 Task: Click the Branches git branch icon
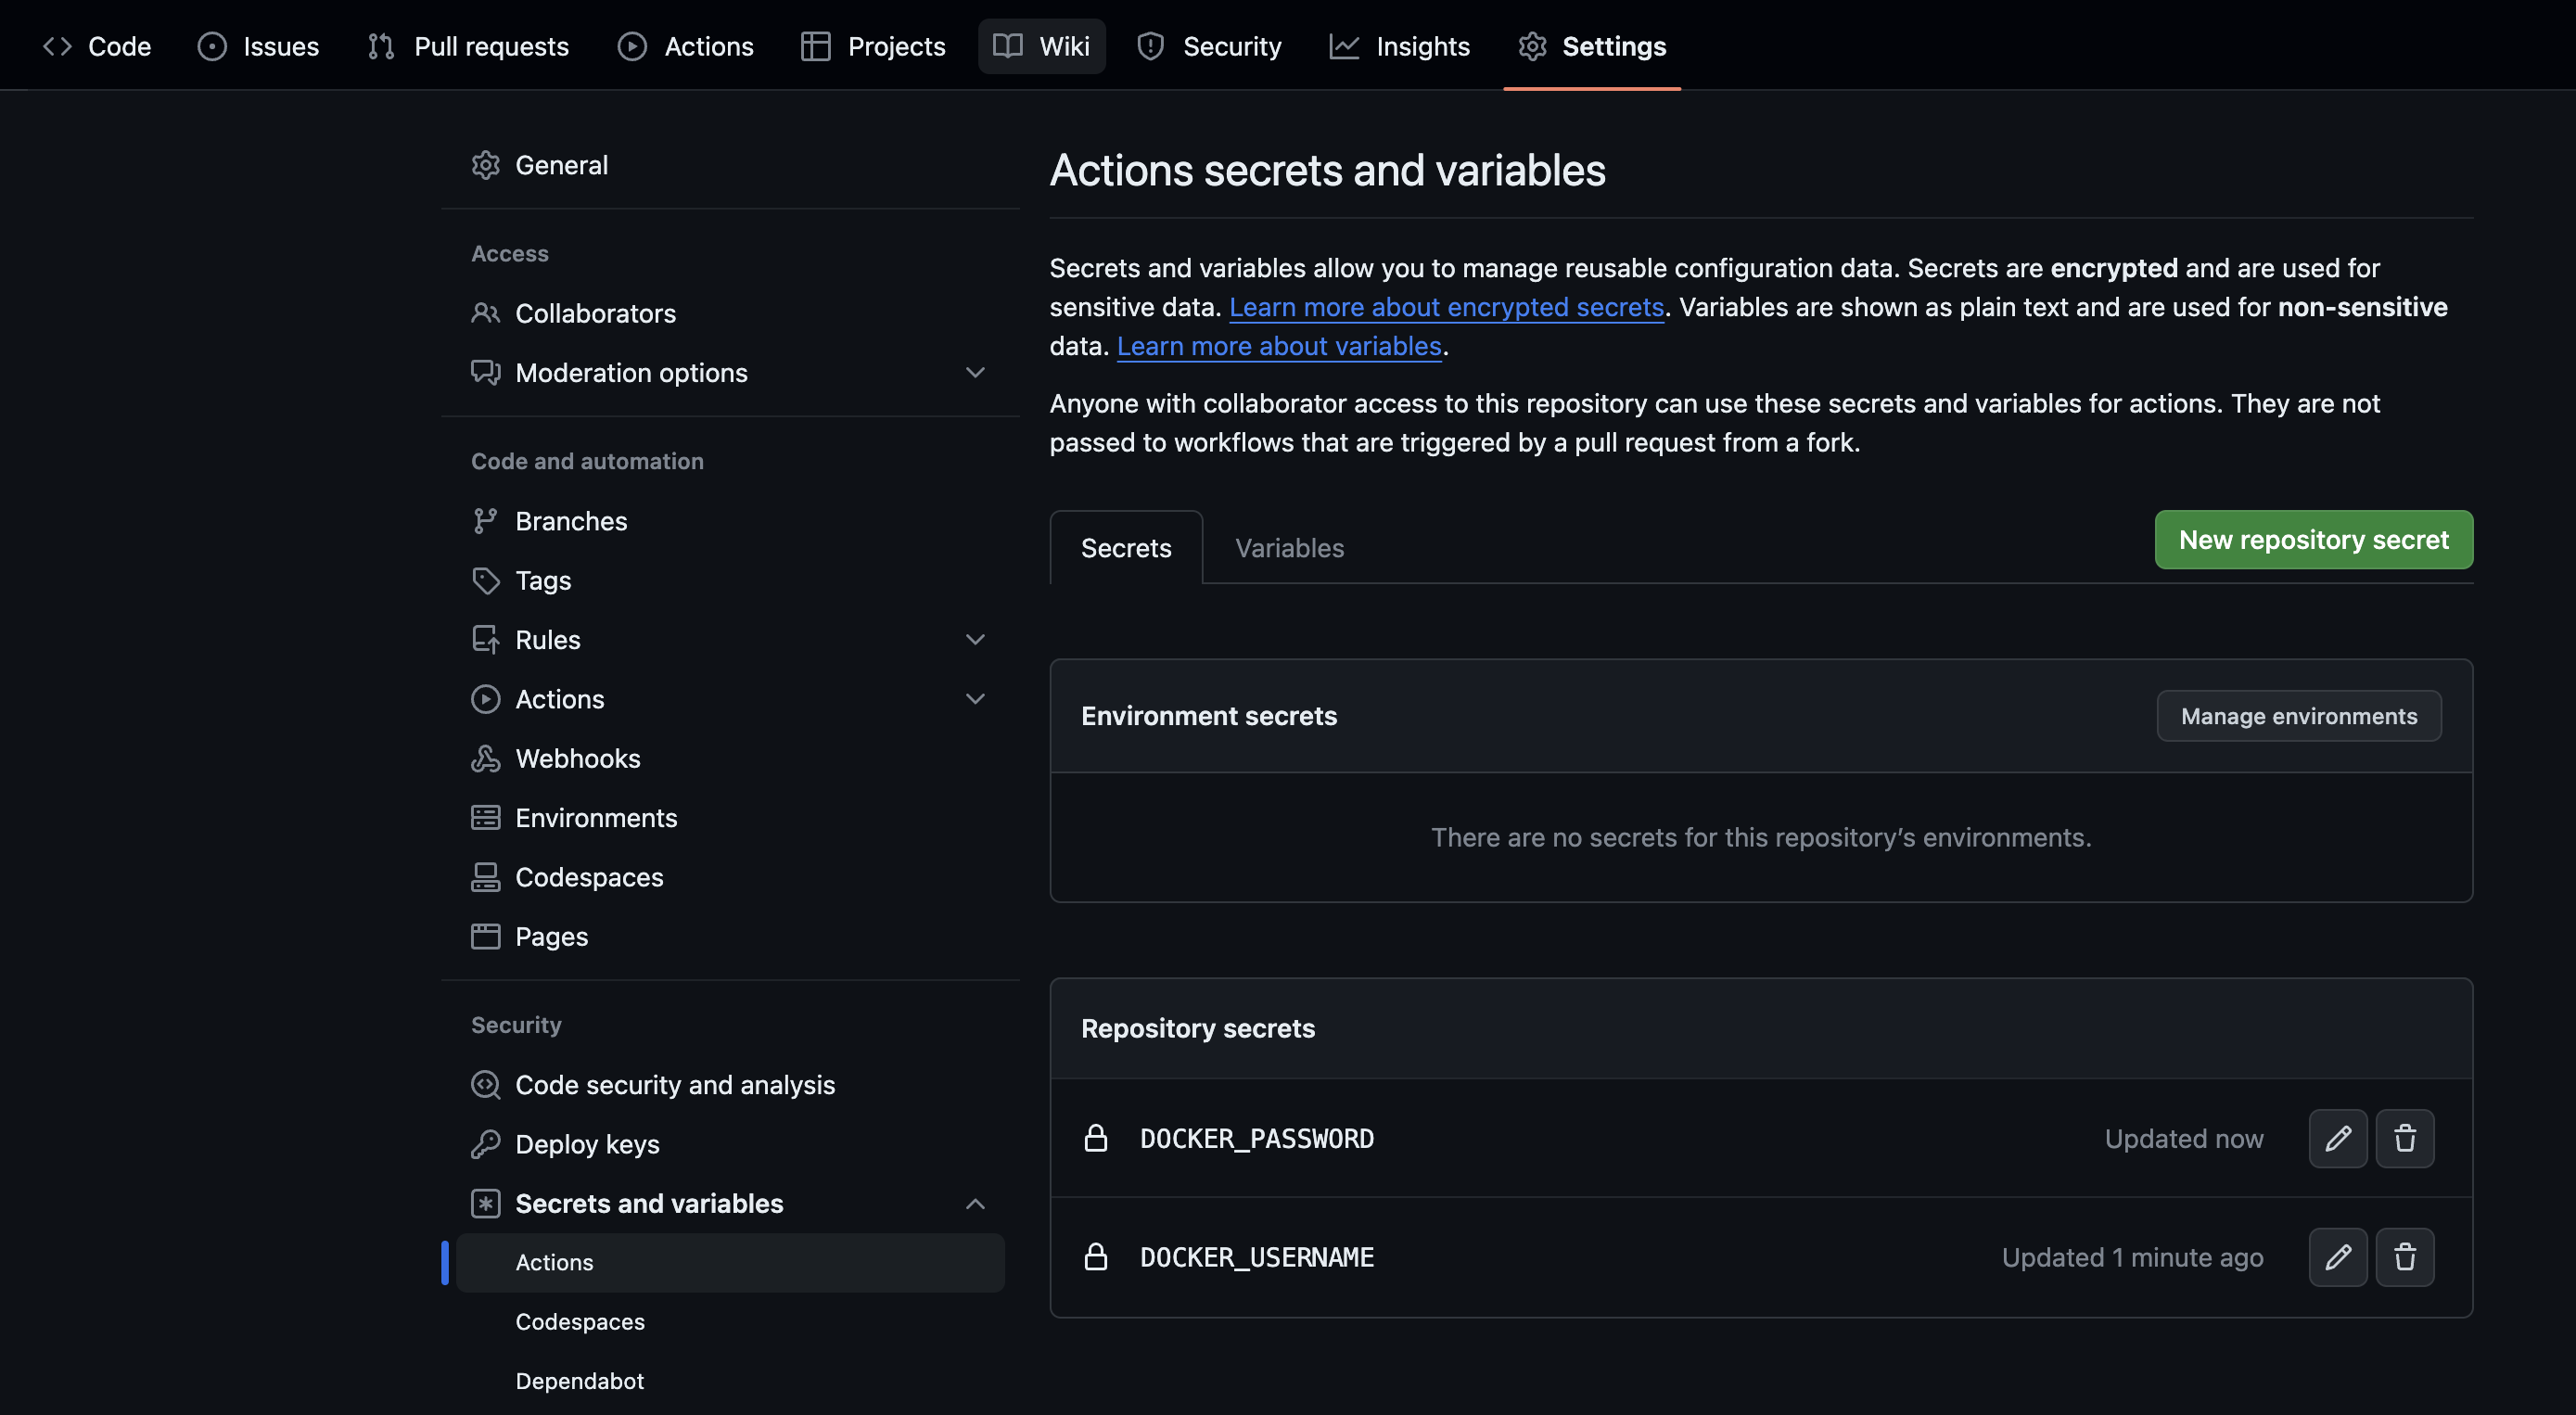pyautogui.click(x=485, y=521)
